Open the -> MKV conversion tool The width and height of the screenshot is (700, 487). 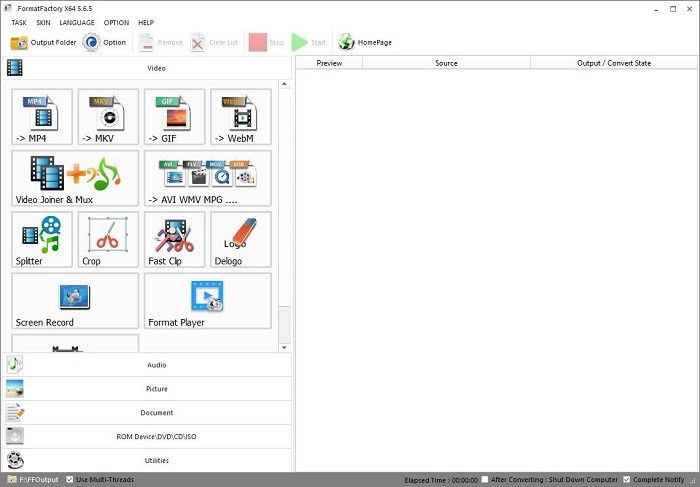point(108,117)
